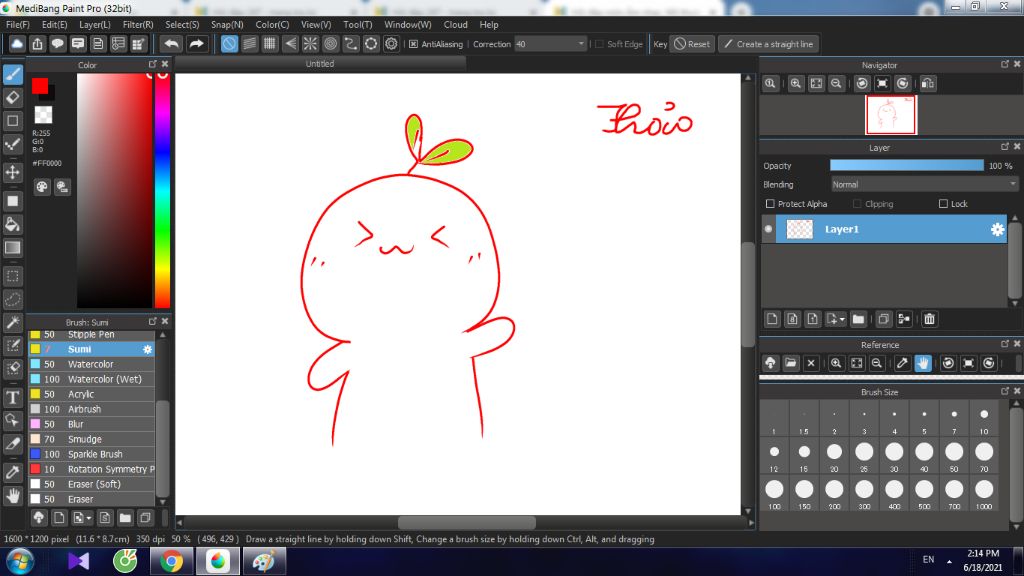Undock the Reference panel
Viewport: 1024px width, 576px height.
tap(1004, 344)
